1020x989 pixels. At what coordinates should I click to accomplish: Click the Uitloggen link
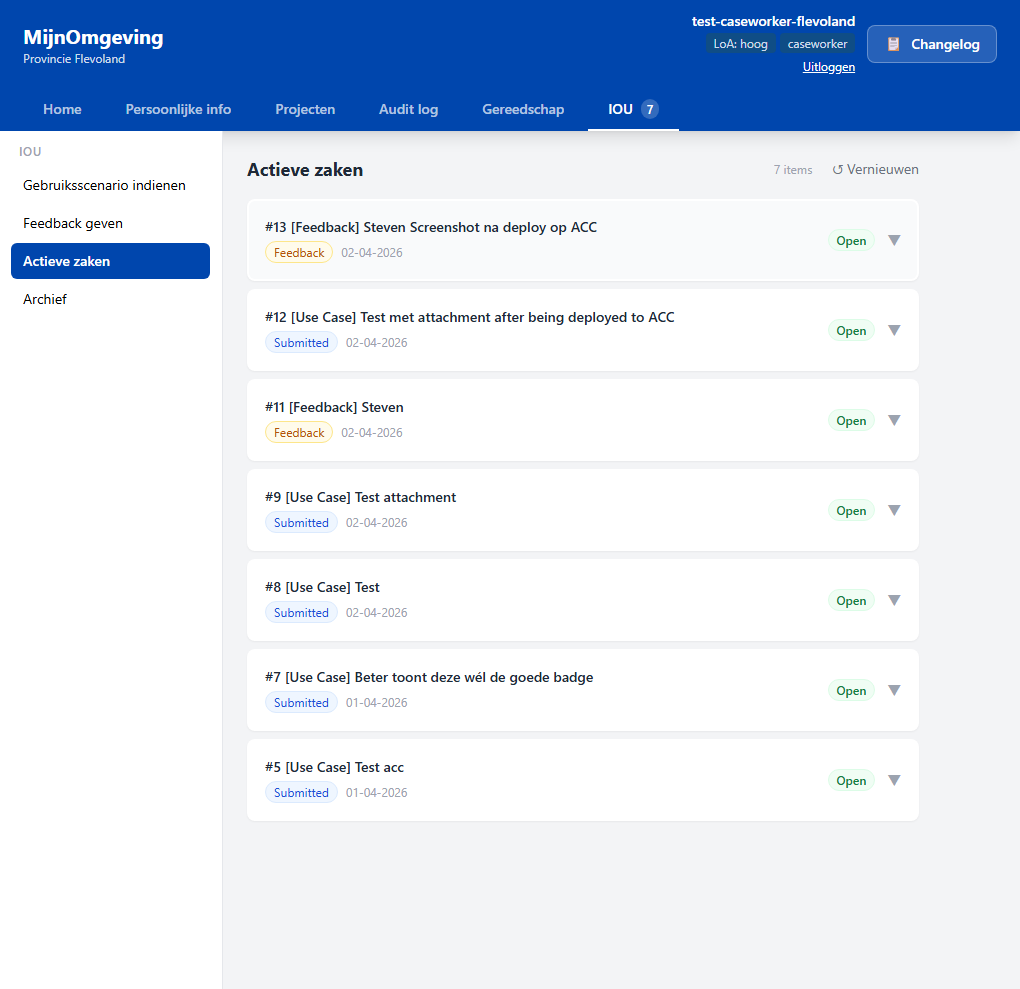click(828, 66)
